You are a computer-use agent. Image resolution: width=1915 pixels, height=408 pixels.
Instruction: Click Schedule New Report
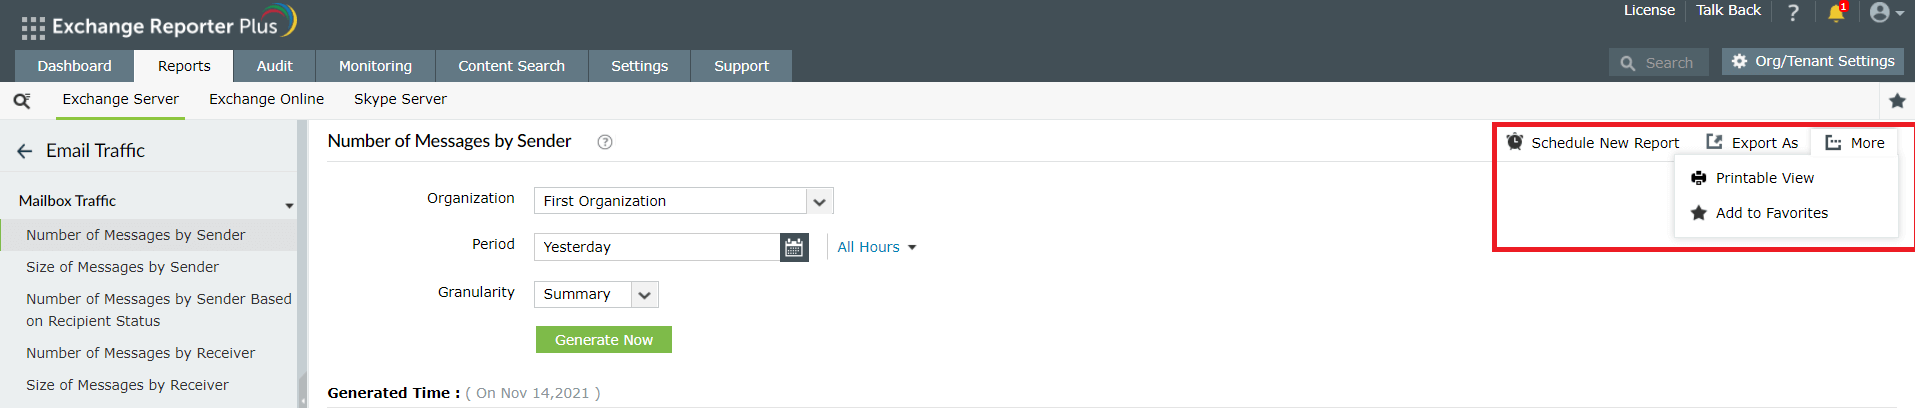[x=1594, y=143]
